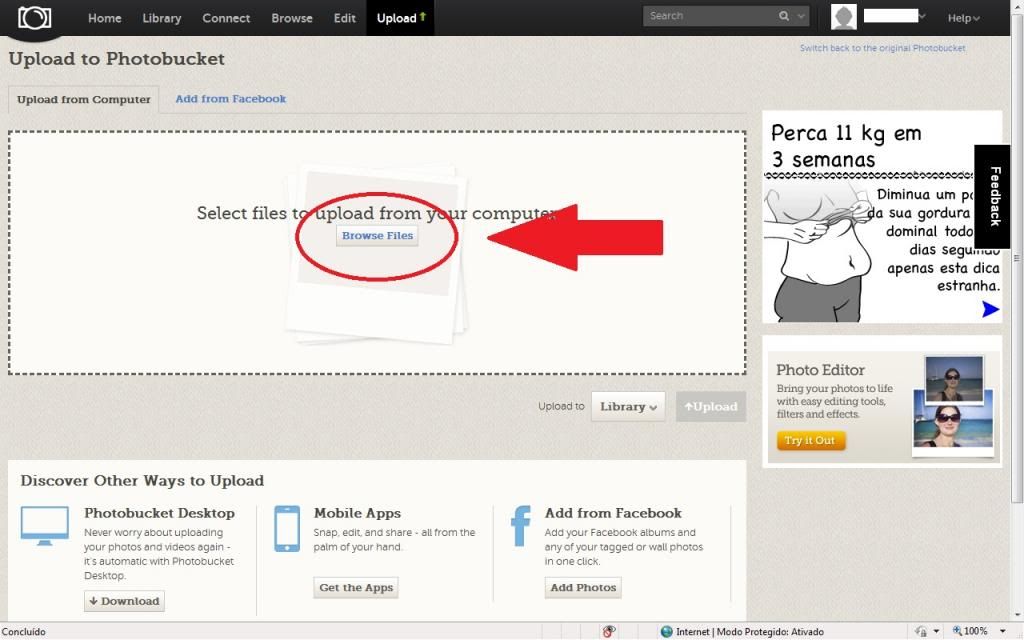
Task: Open the Browse menu item
Action: 292,18
